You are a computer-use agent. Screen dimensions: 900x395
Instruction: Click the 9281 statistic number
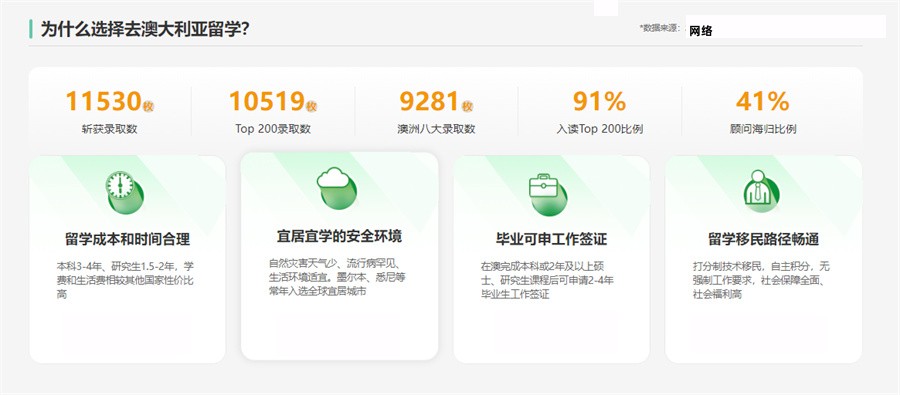(429, 102)
